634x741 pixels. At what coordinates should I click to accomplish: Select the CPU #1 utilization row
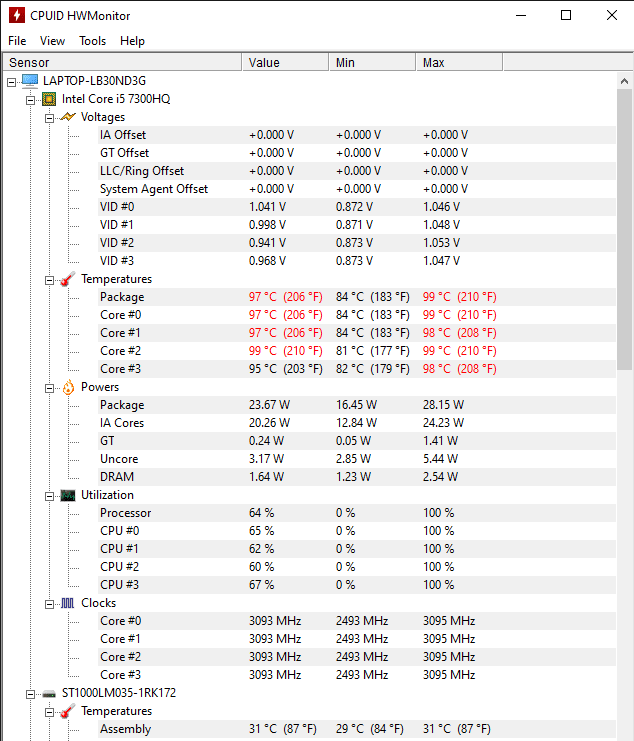(x=357, y=549)
